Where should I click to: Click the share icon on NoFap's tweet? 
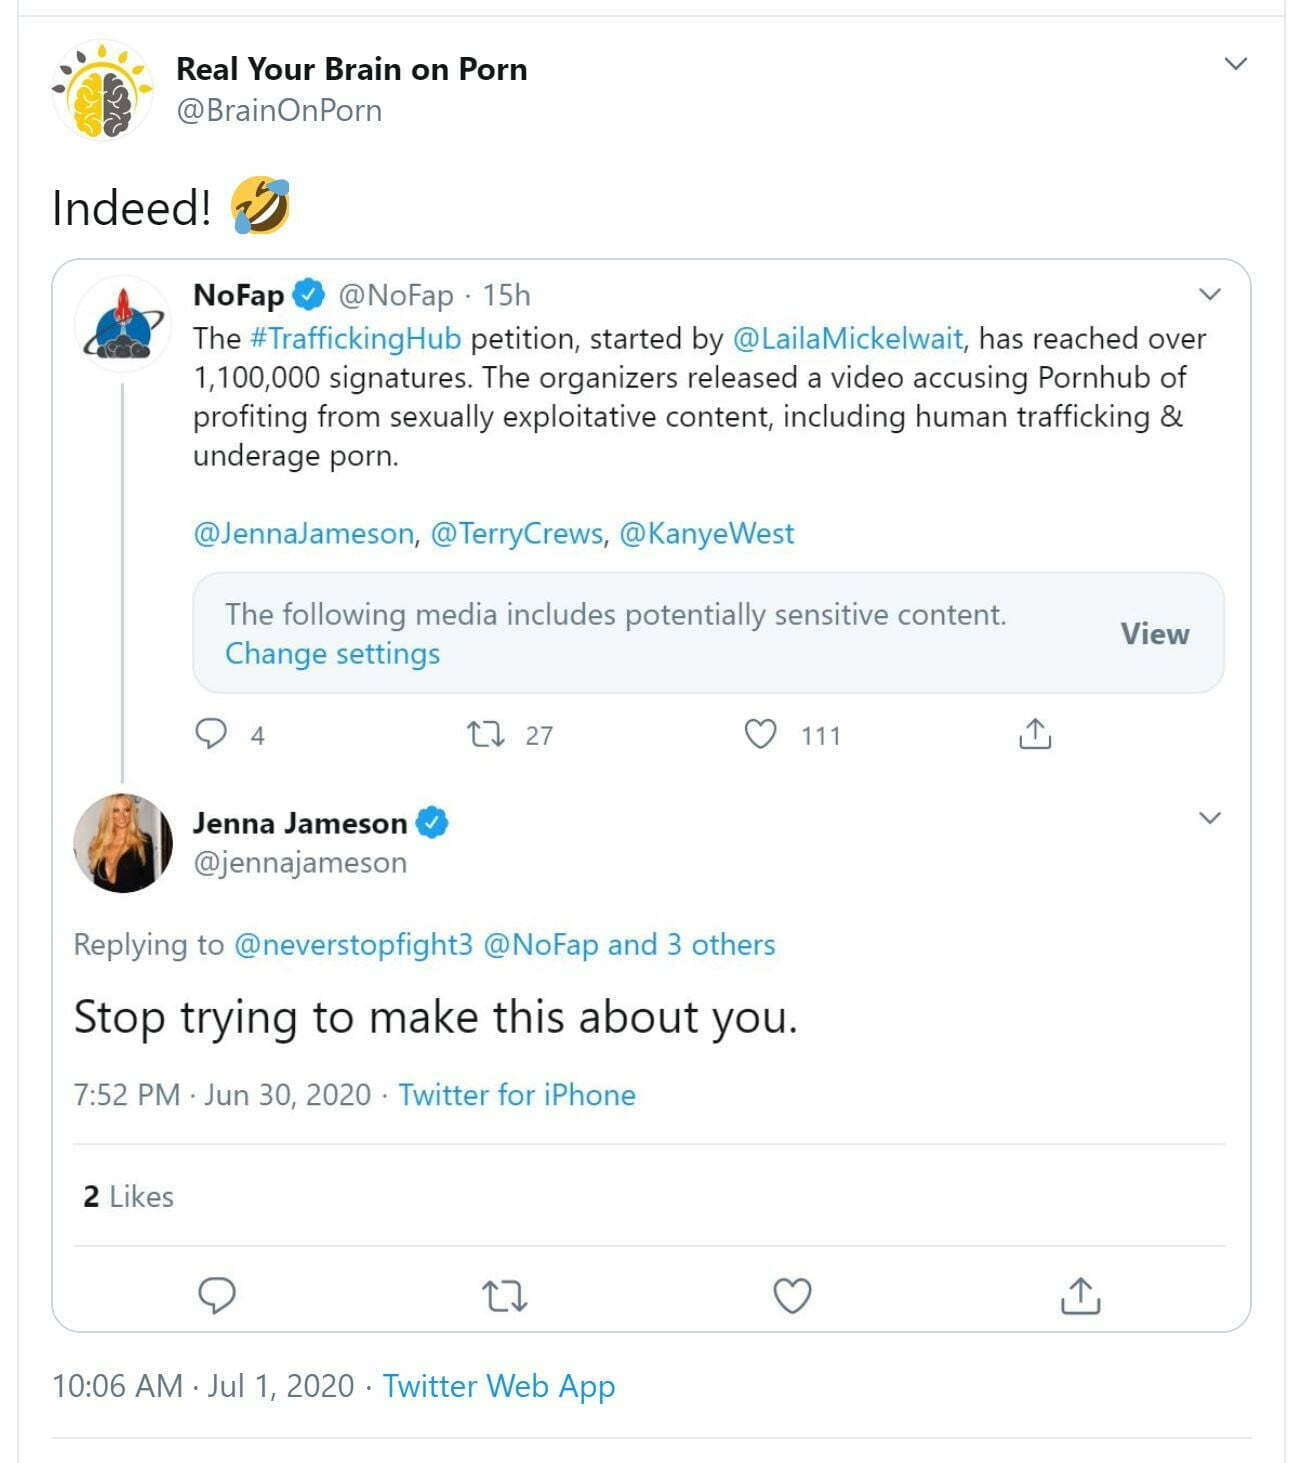(x=1035, y=735)
